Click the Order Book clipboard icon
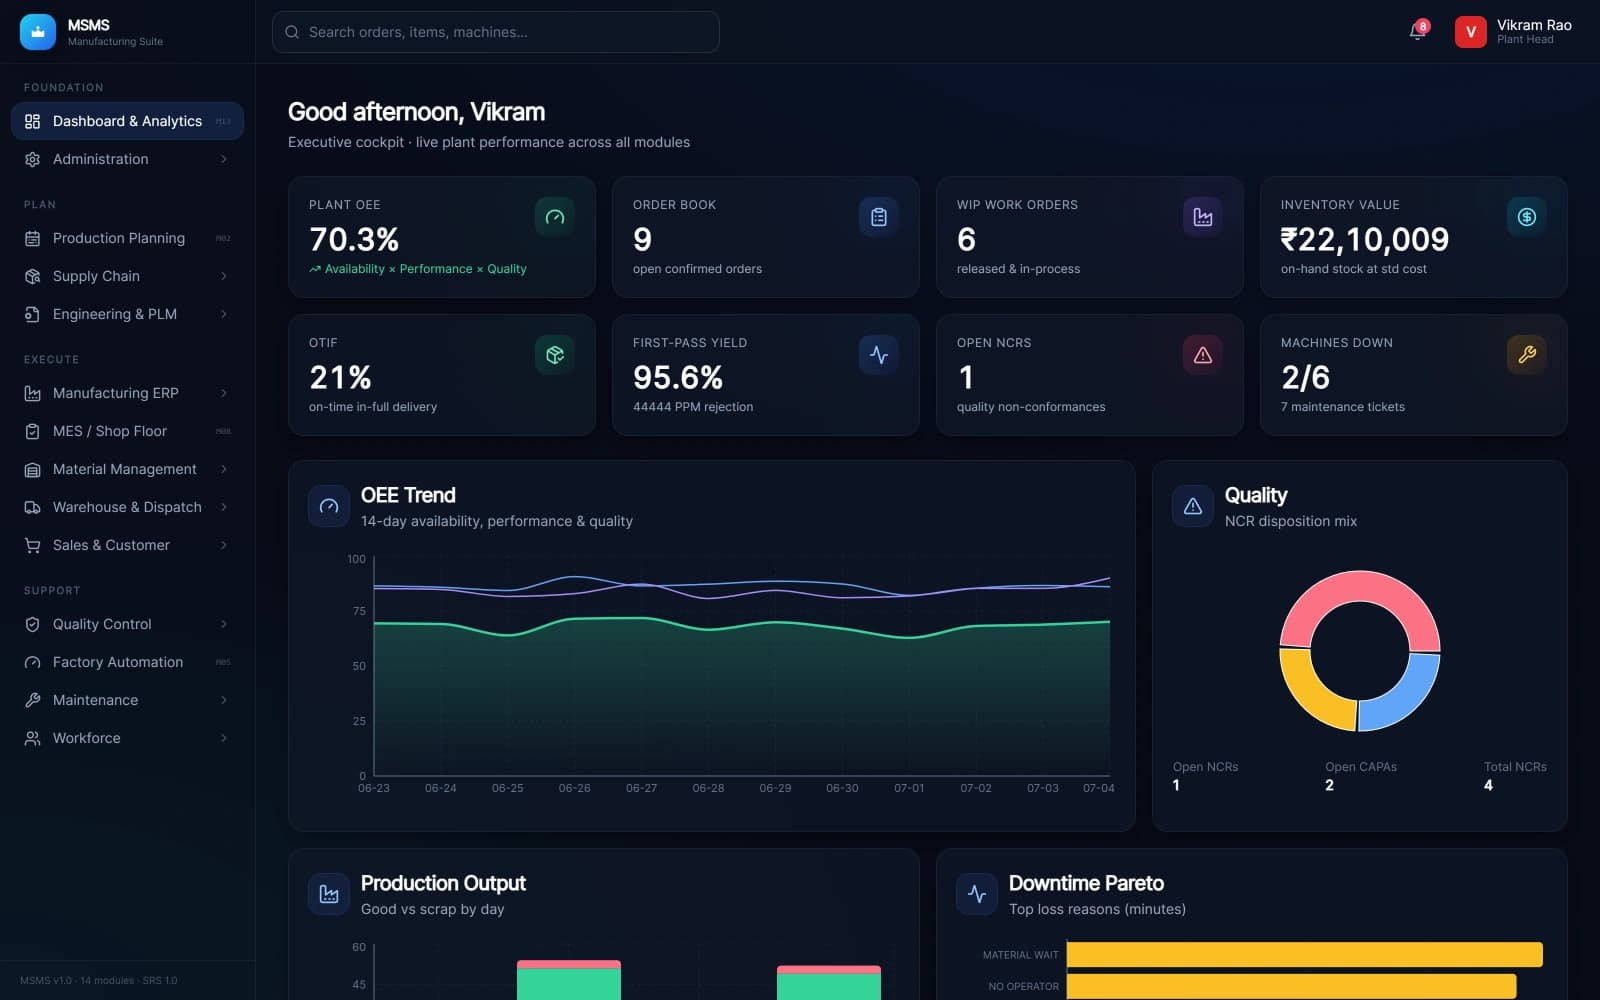This screenshot has height=1000, width=1600. (x=879, y=217)
